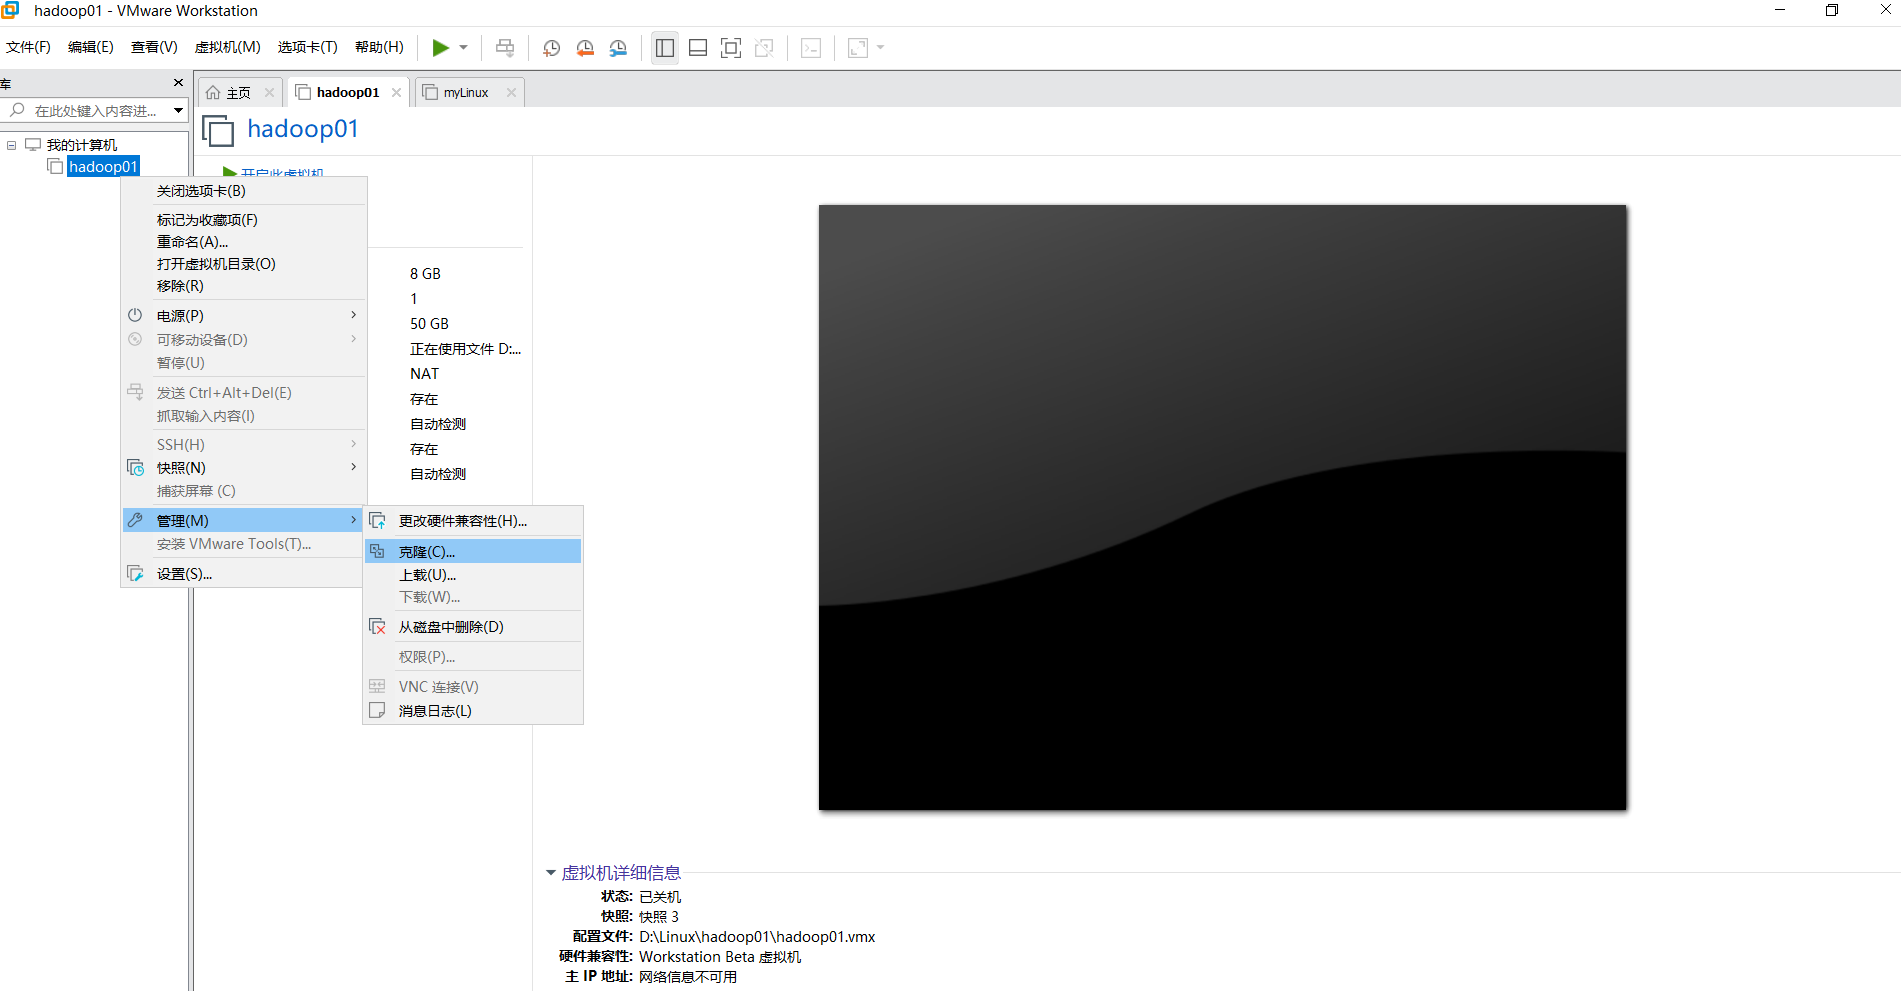Close the hadoop01 tab

point(396,92)
